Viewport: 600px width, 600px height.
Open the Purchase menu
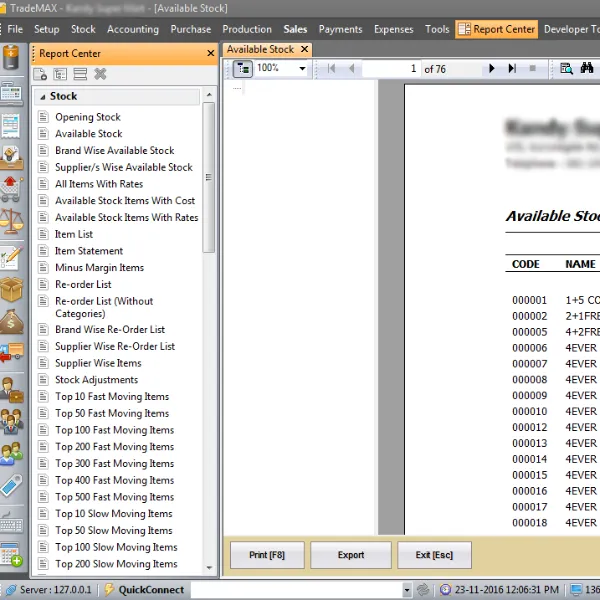pyautogui.click(x=191, y=29)
